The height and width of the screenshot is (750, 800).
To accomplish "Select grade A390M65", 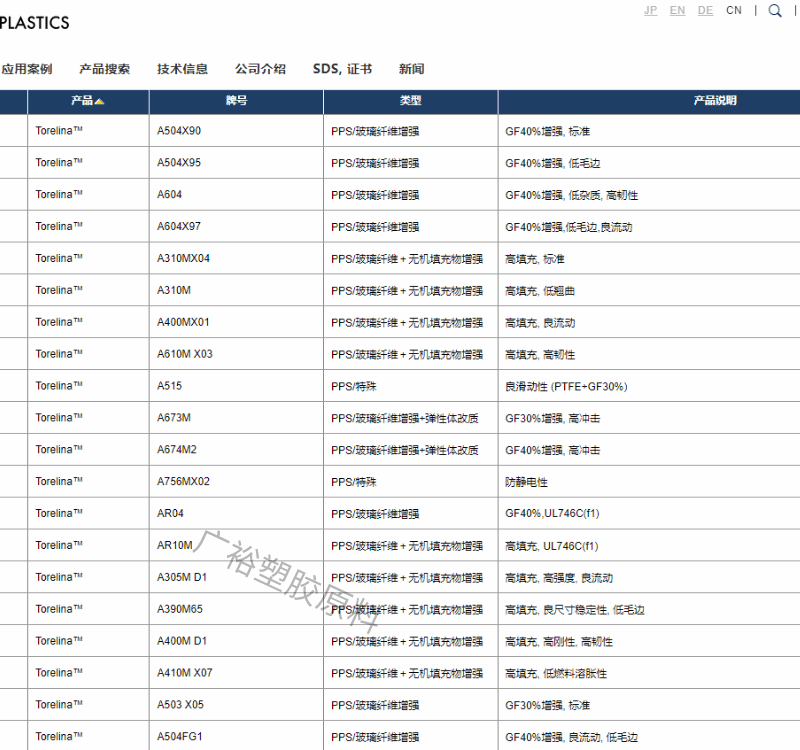I will coord(180,609).
